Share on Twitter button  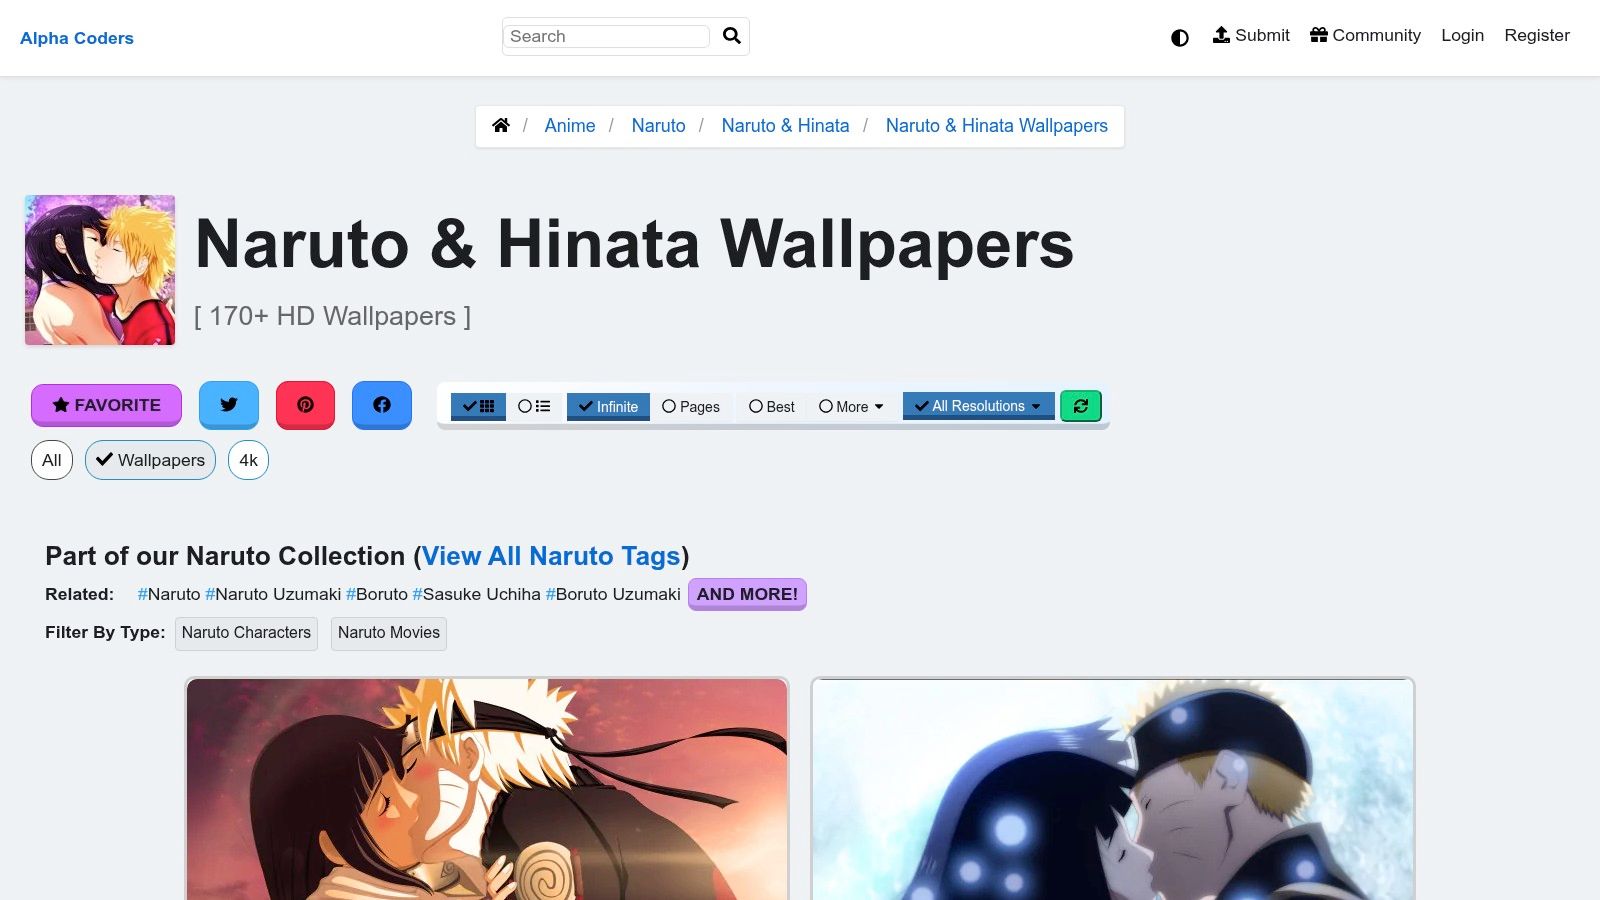tap(229, 405)
